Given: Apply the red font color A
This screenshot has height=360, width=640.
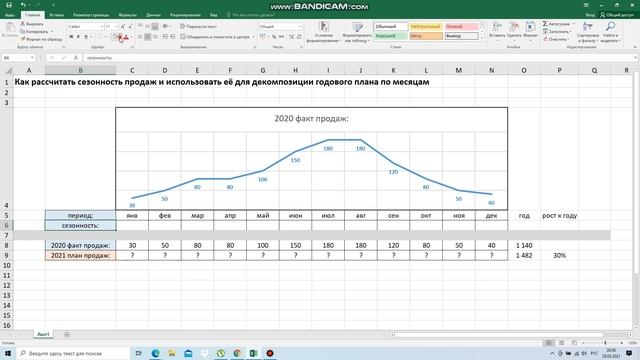Looking at the screenshot, I should coord(126,37).
